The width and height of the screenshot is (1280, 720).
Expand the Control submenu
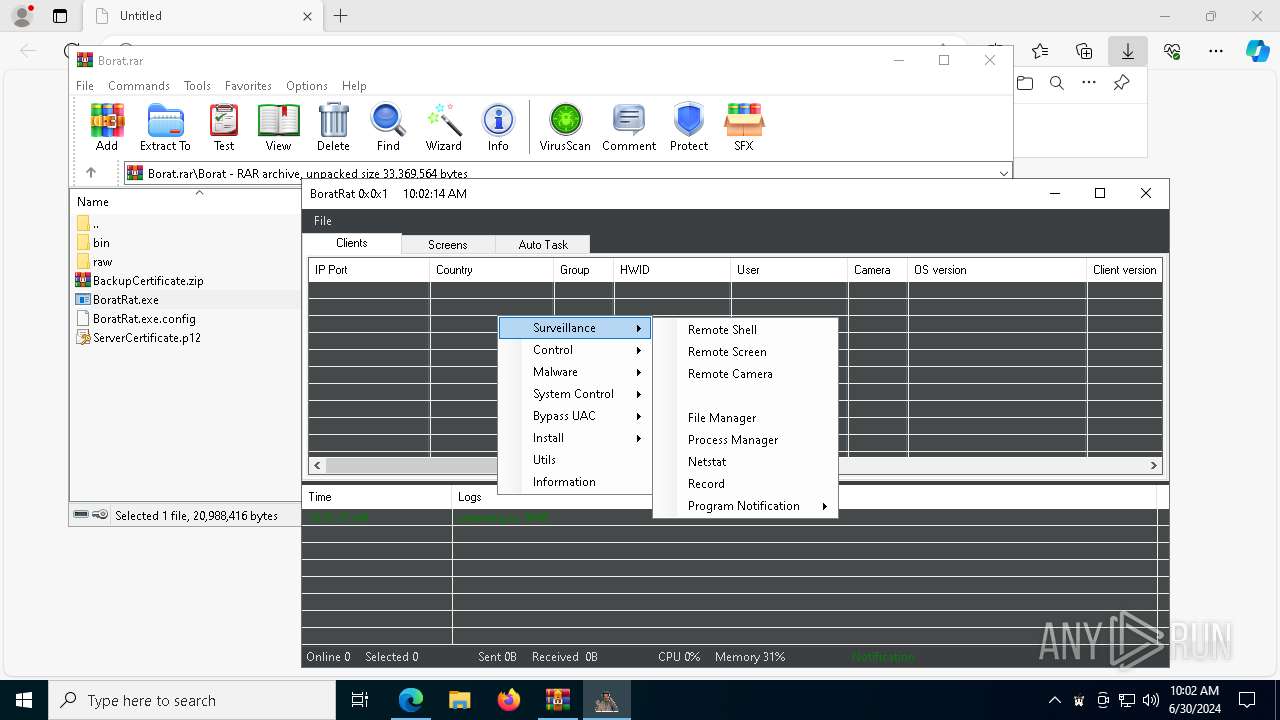pos(574,350)
